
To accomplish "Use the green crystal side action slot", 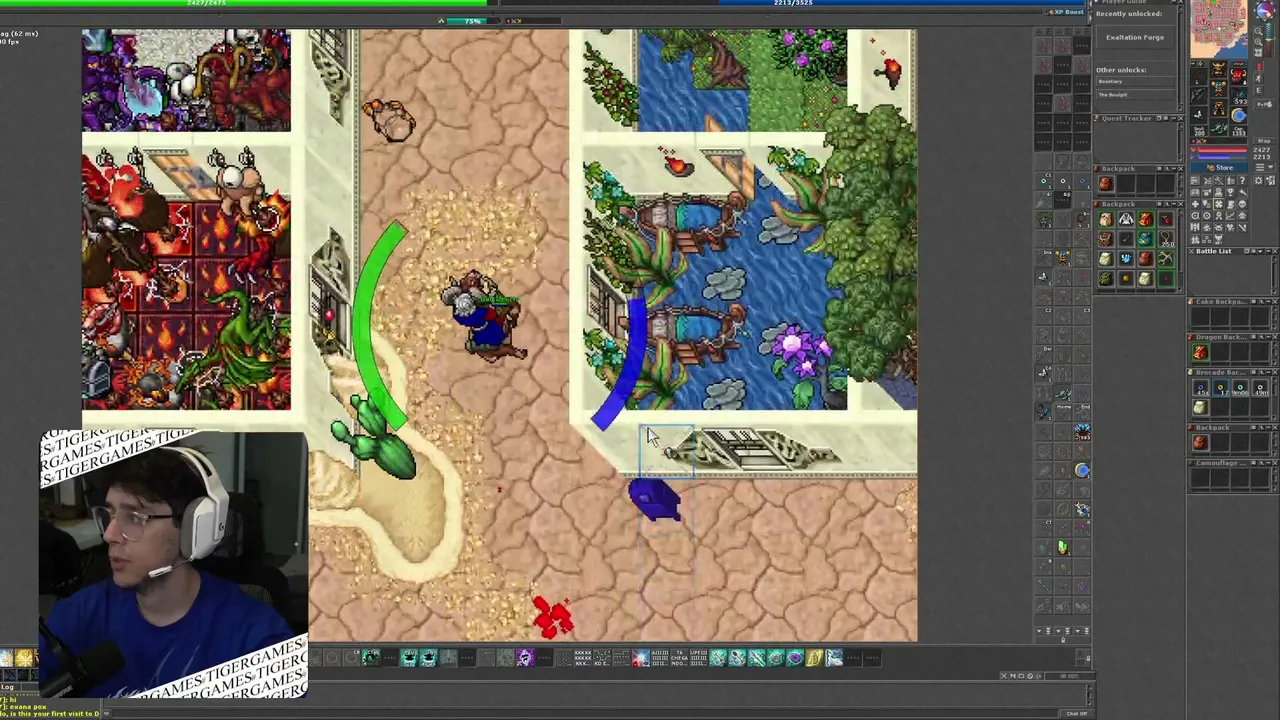I will [1062, 547].
